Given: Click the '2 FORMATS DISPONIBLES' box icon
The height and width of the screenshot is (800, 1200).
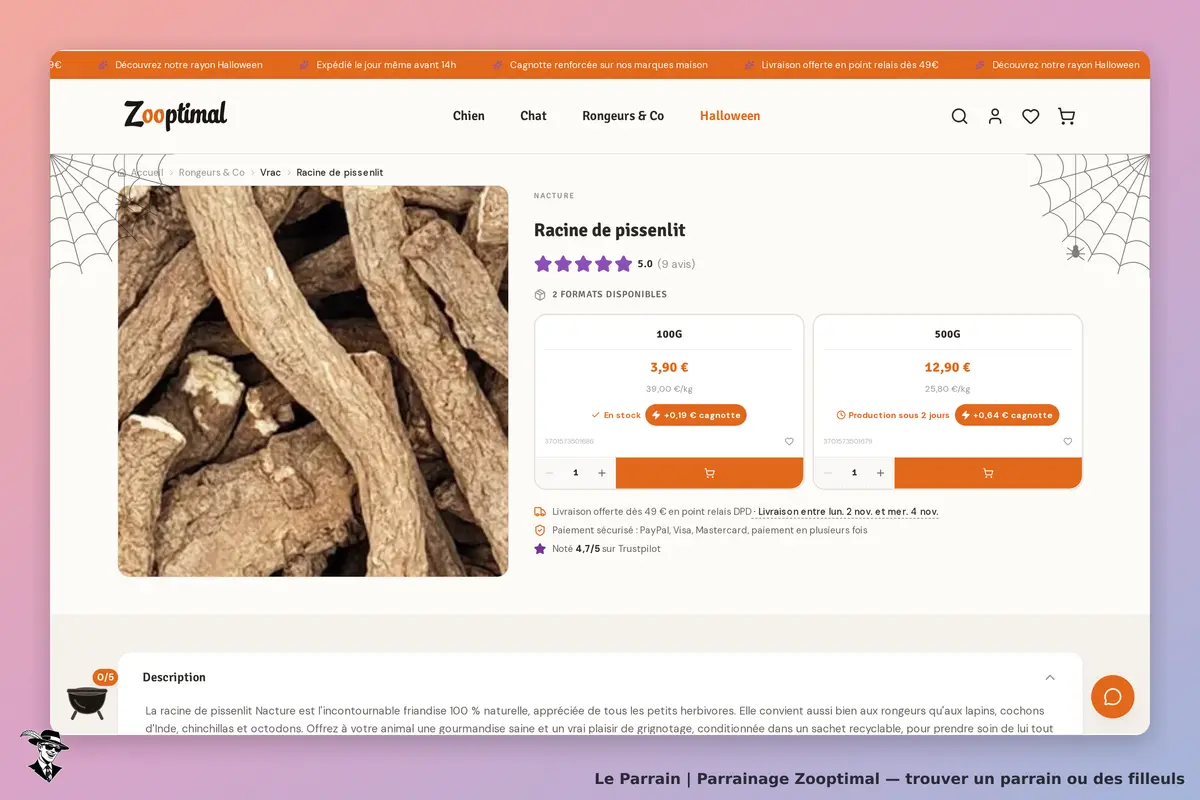Looking at the screenshot, I should (540, 295).
